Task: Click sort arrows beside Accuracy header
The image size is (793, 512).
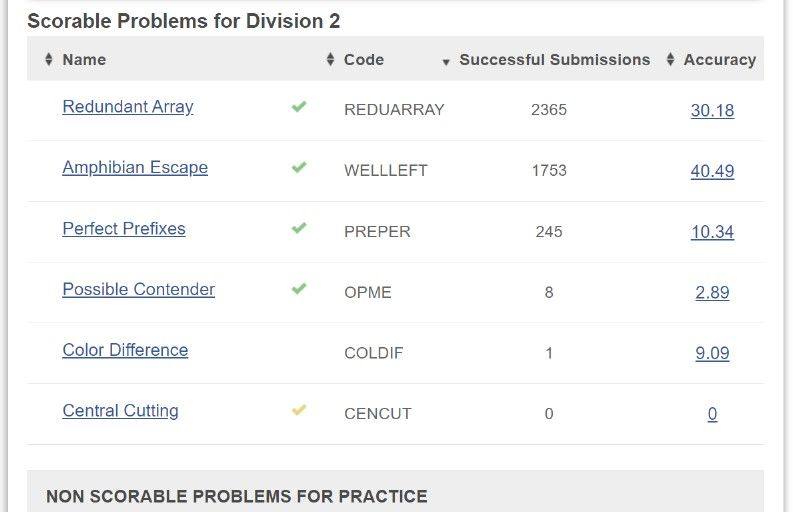Action: pyautogui.click(x=670, y=59)
